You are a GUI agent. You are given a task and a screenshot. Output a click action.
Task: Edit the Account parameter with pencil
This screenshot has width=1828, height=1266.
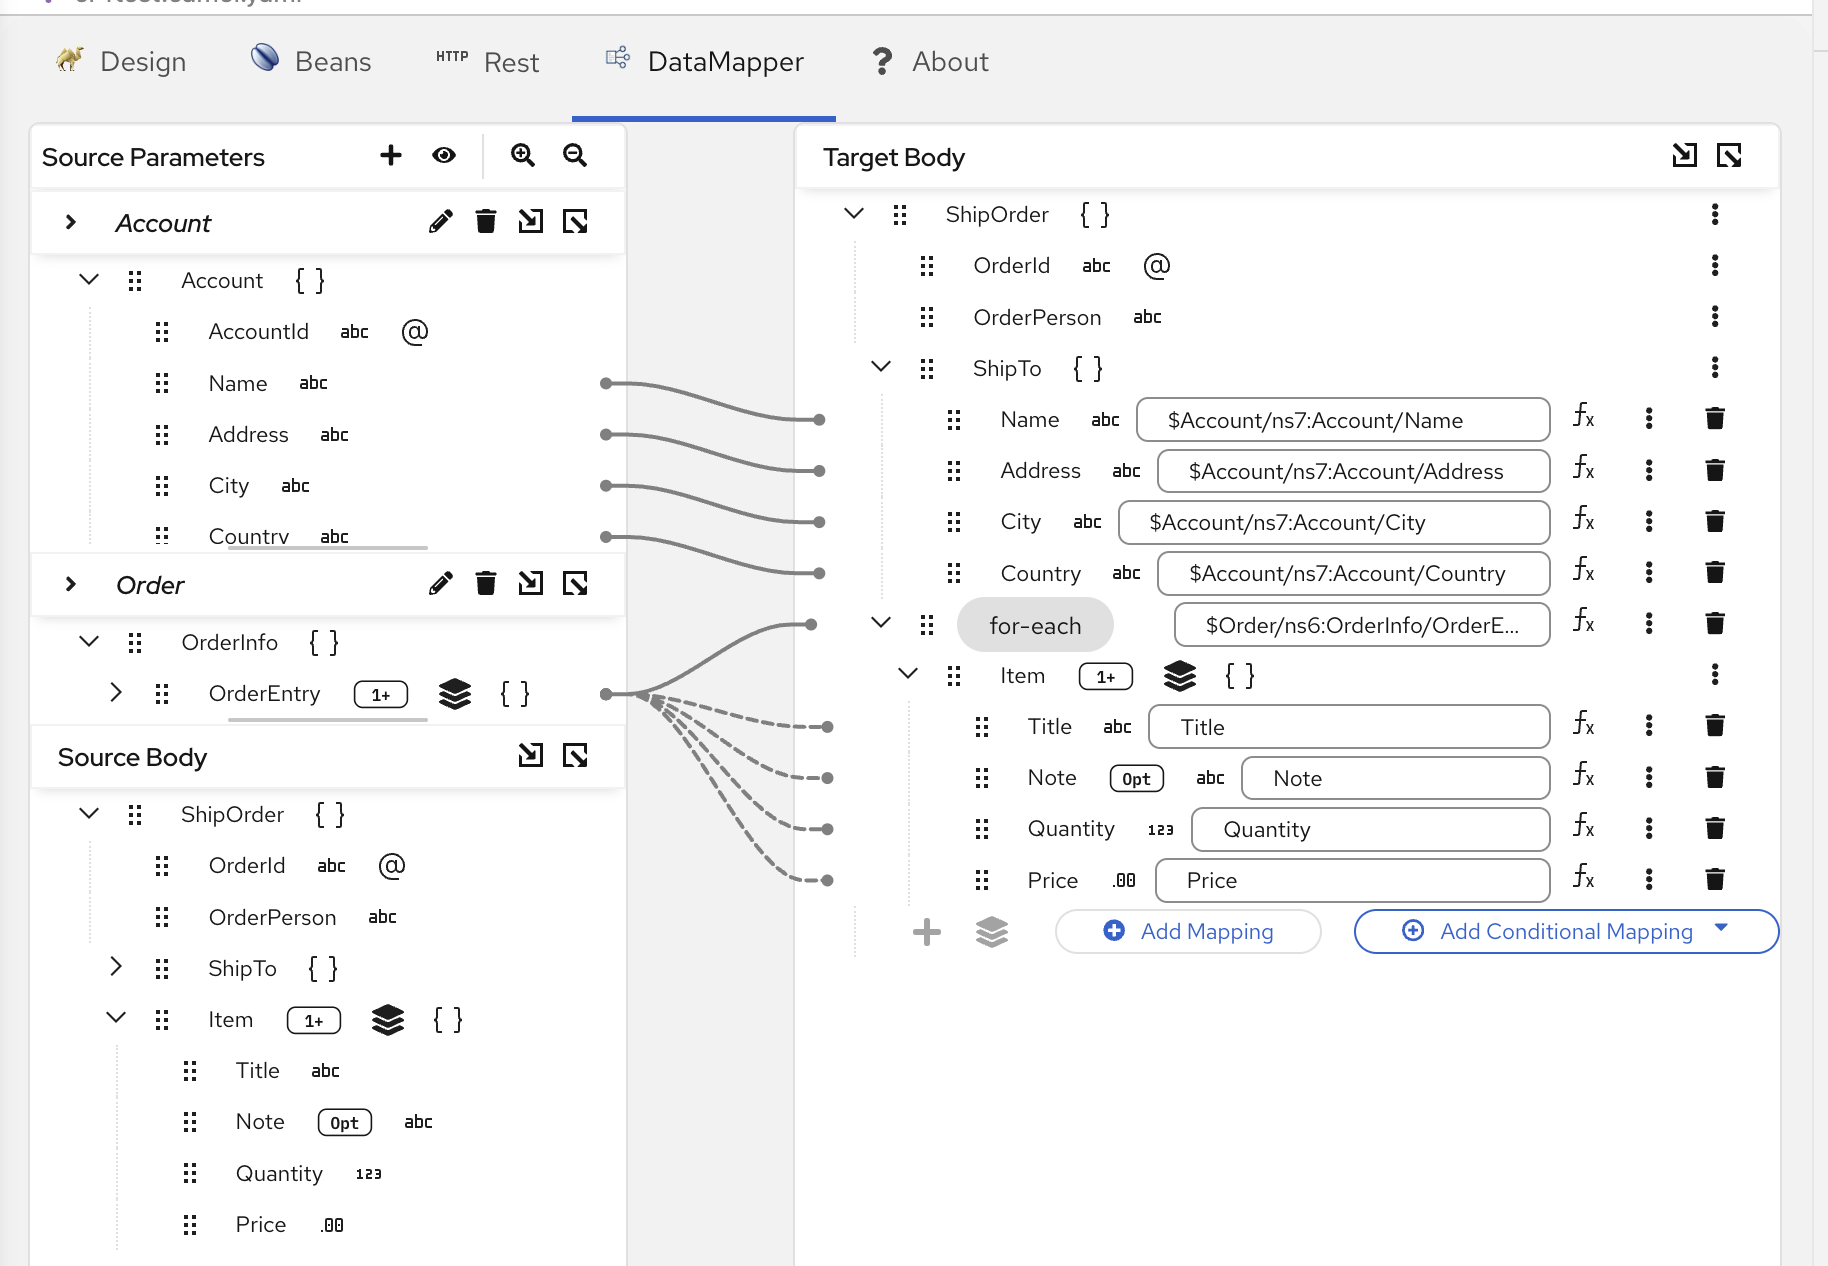pos(441,221)
